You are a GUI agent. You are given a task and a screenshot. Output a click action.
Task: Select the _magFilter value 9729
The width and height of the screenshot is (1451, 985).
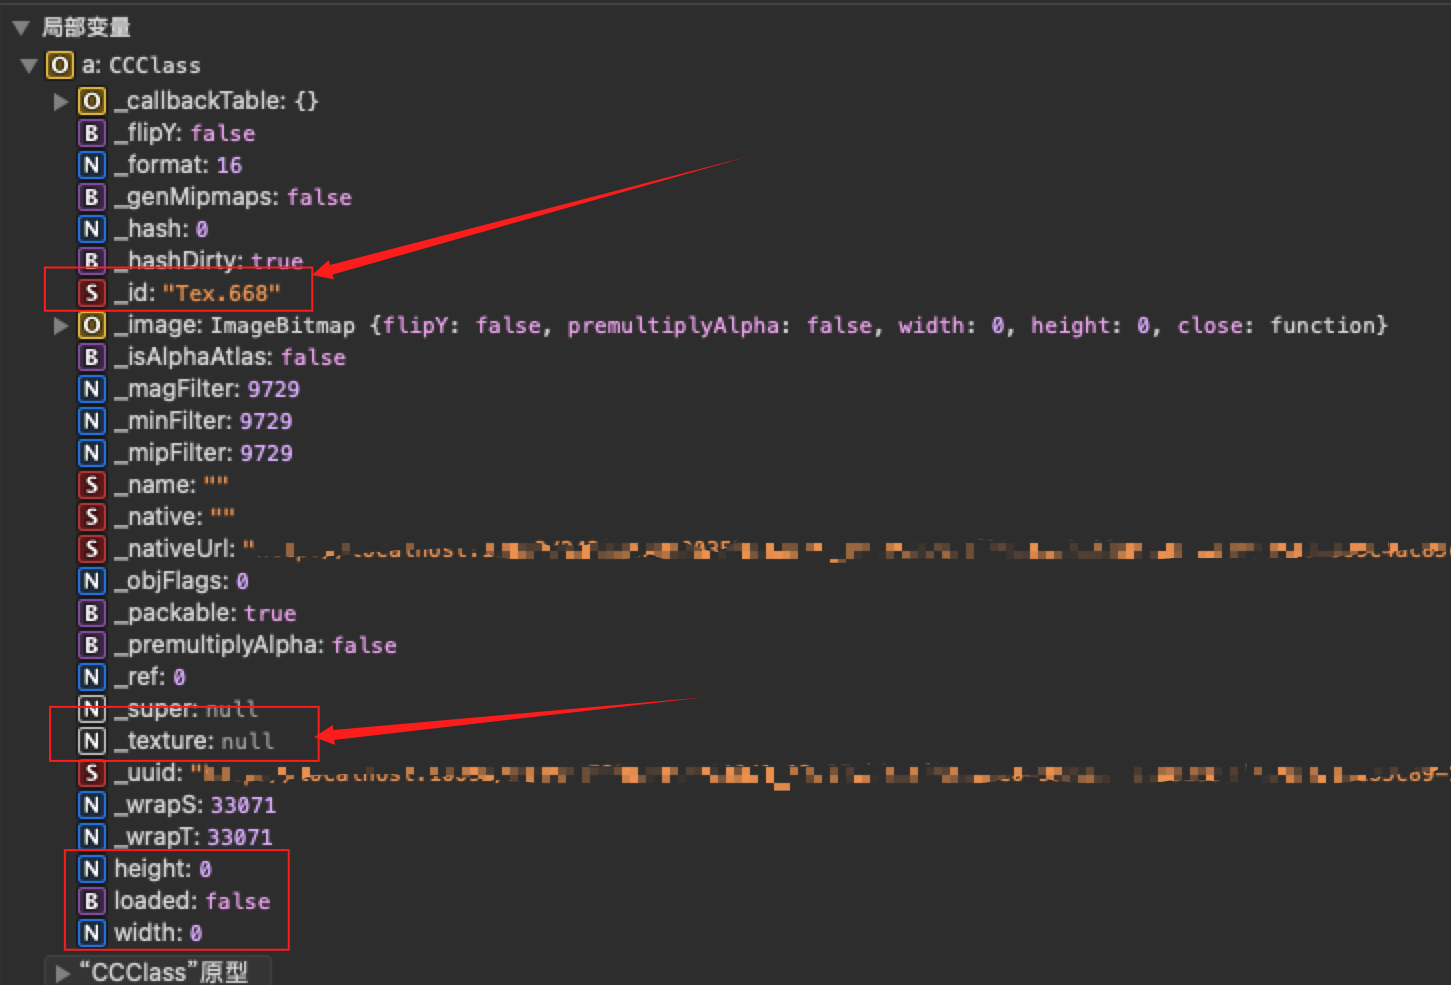click(x=273, y=390)
